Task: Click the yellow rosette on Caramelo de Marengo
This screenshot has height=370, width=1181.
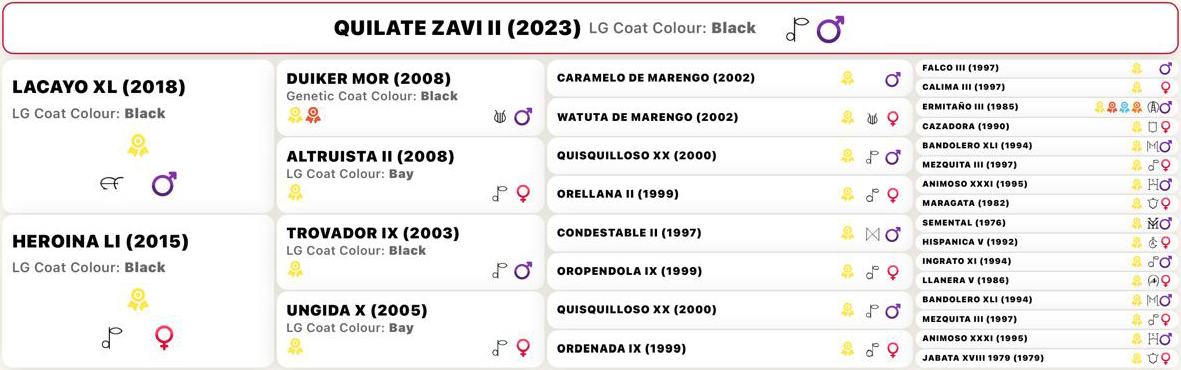Action: [847, 78]
